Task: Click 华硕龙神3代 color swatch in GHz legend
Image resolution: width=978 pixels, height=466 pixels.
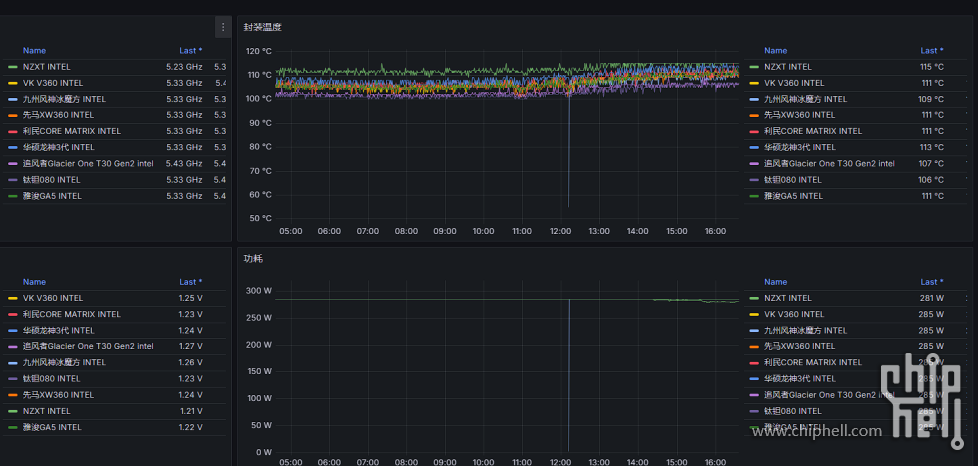Action: [12, 148]
